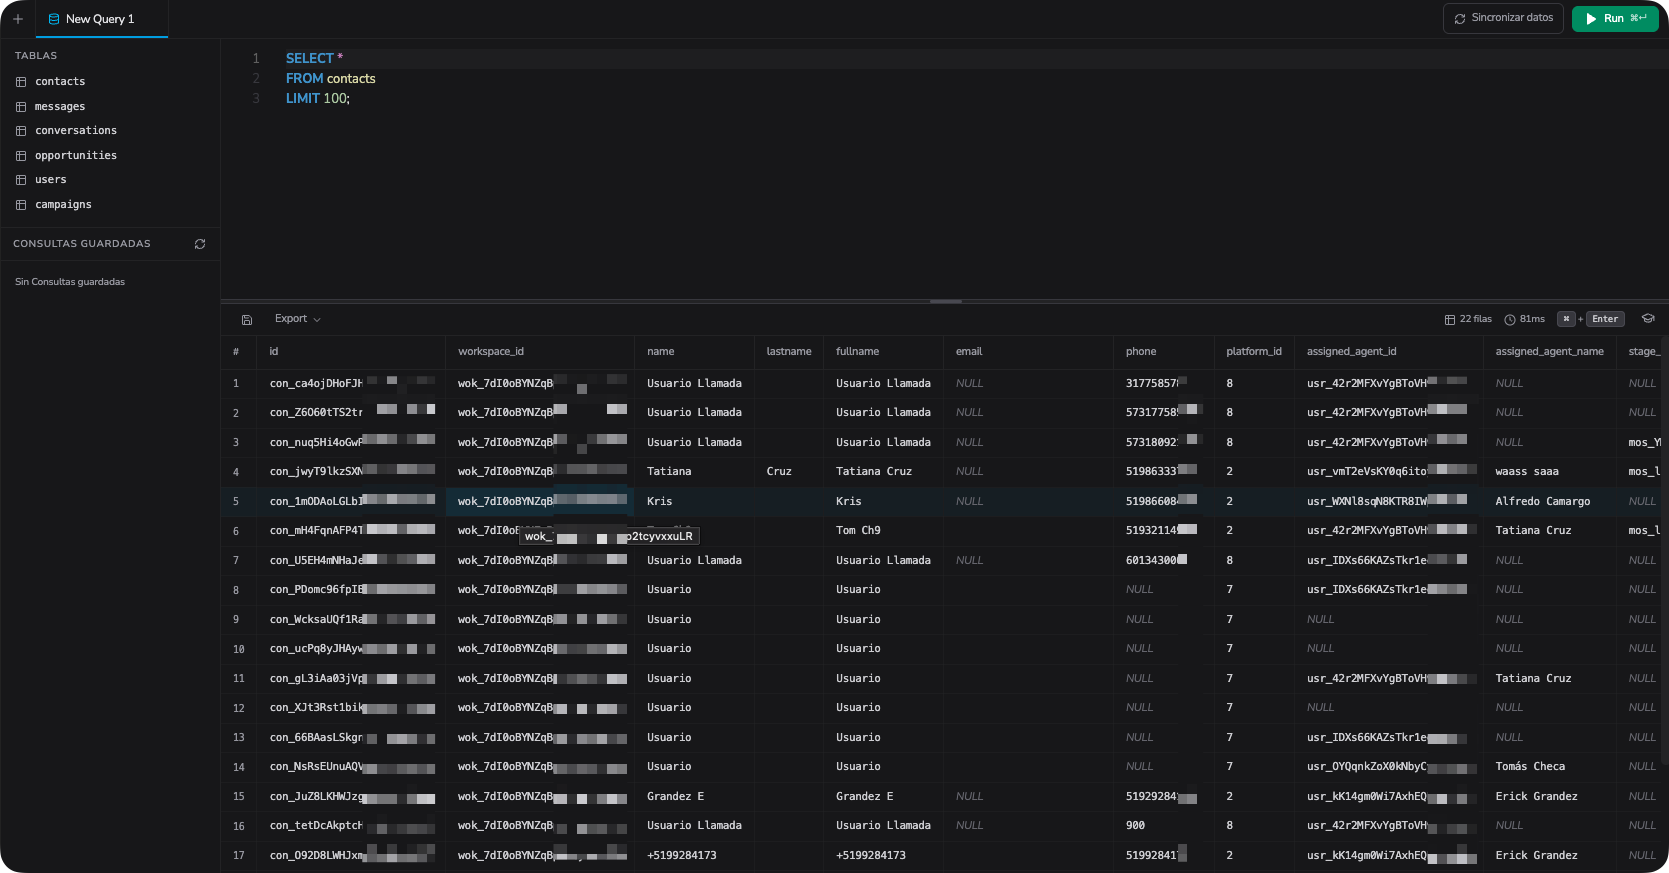Viewport: 1669px width, 873px height.
Task: Select the users table in the sidebar
Action: [x=51, y=180]
